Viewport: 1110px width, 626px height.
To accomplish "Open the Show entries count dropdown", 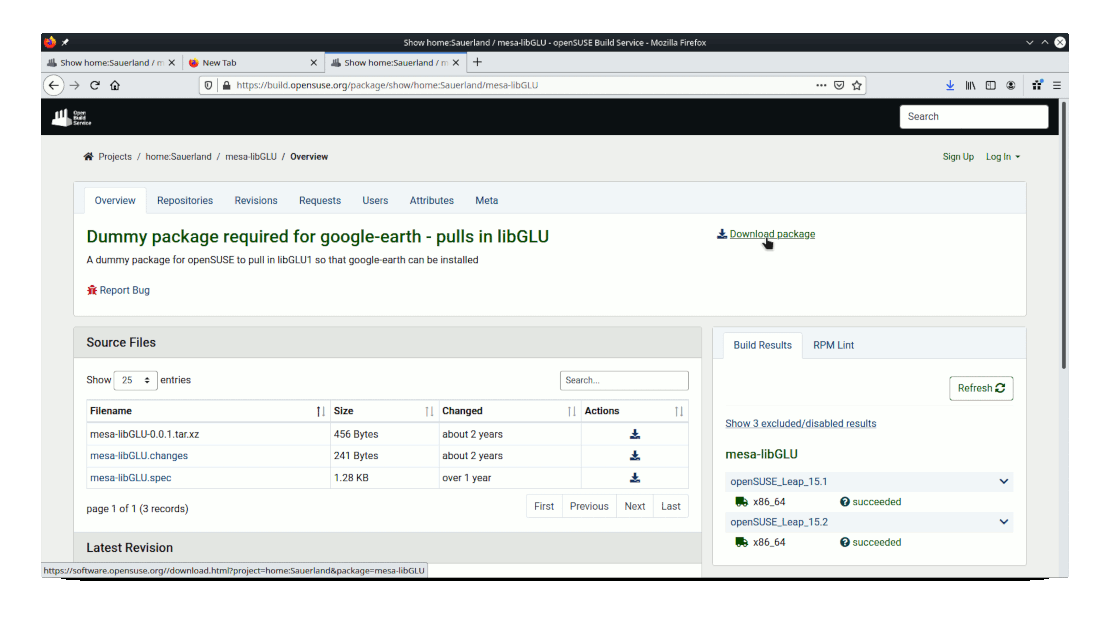I will [x=134, y=380].
